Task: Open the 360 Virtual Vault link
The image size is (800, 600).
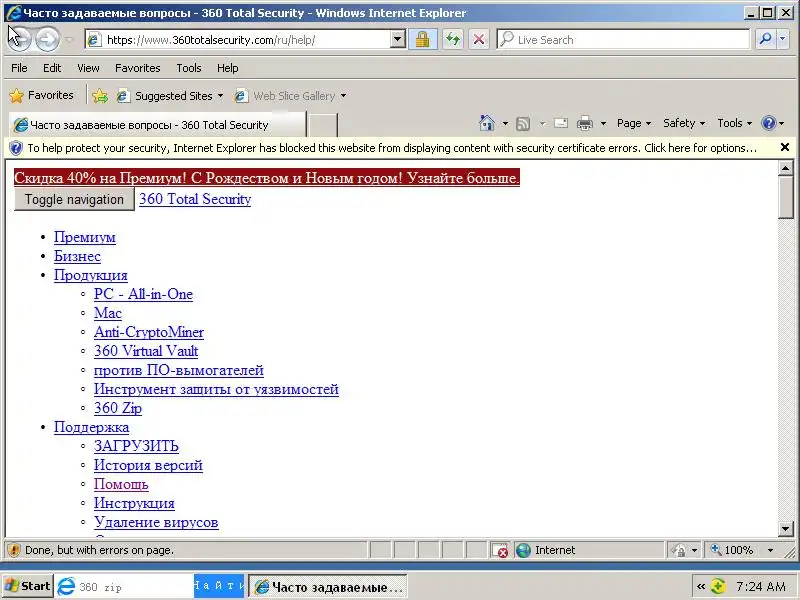Action: coord(146,351)
